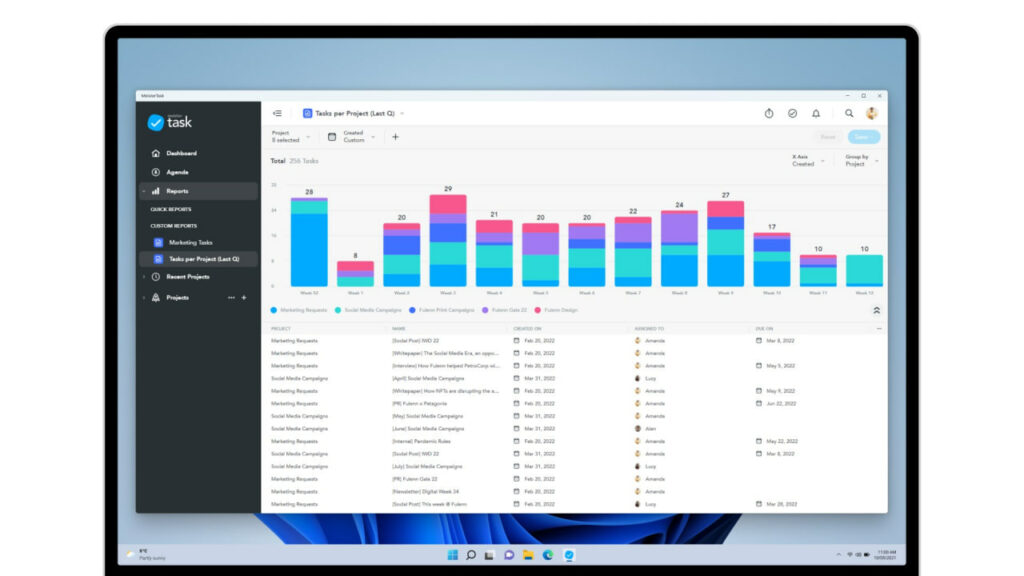Screen dimensions: 1024x576
Task: Open File Explorer from taskbar
Action: [x=528, y=555]
